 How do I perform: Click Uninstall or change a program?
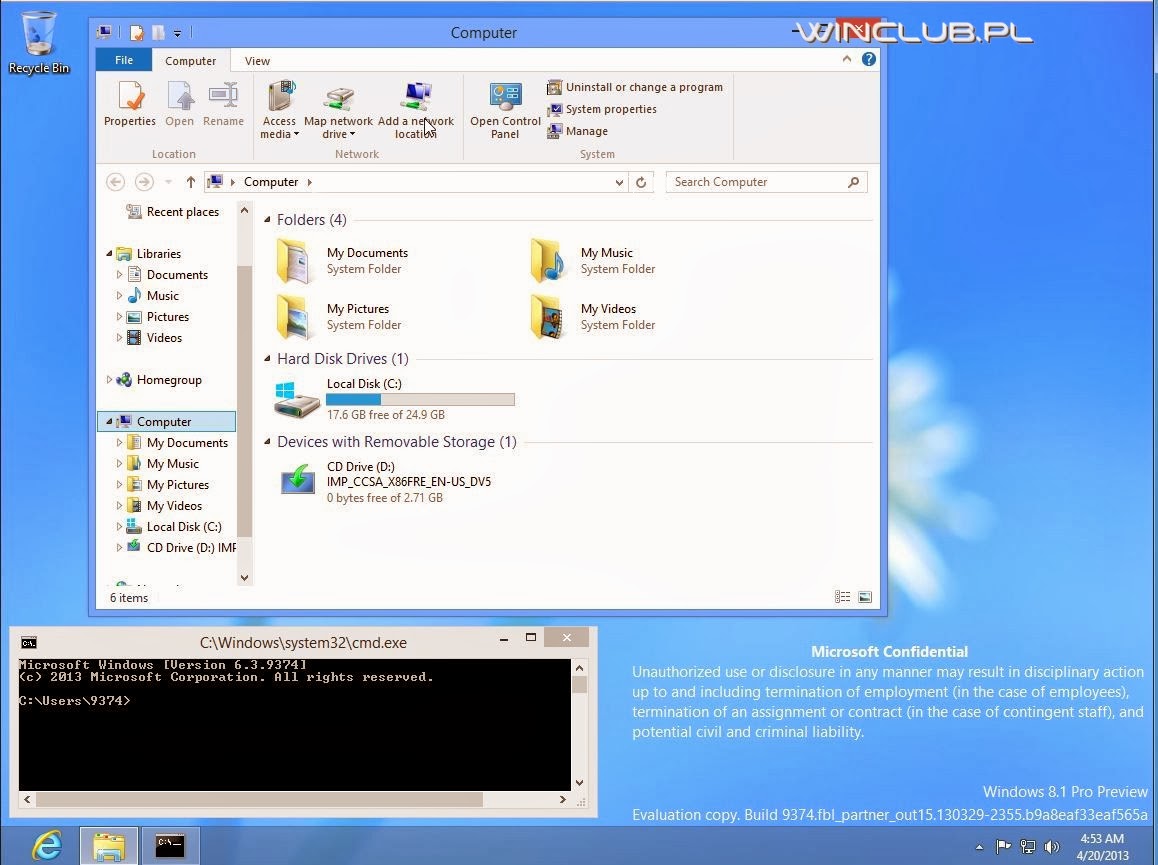(x=634, y=87)
